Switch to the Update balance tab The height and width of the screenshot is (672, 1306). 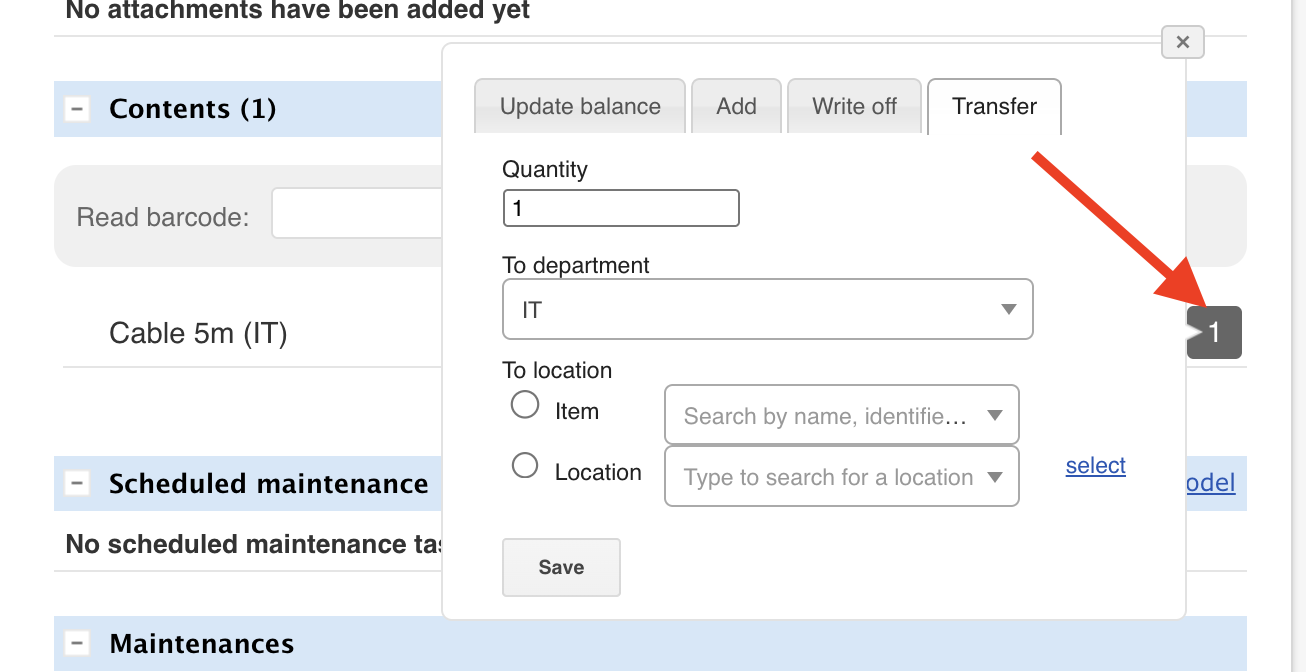[x=580, y=106]
